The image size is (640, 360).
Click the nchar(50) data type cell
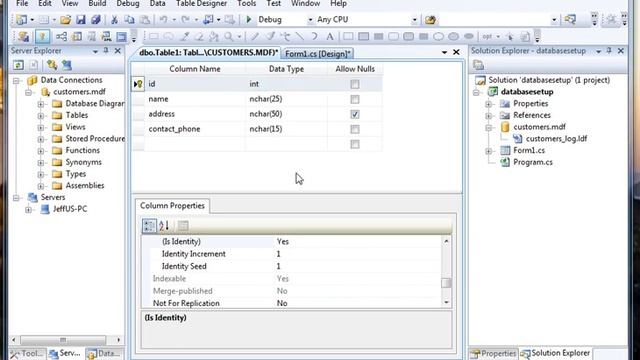point(286,114)
